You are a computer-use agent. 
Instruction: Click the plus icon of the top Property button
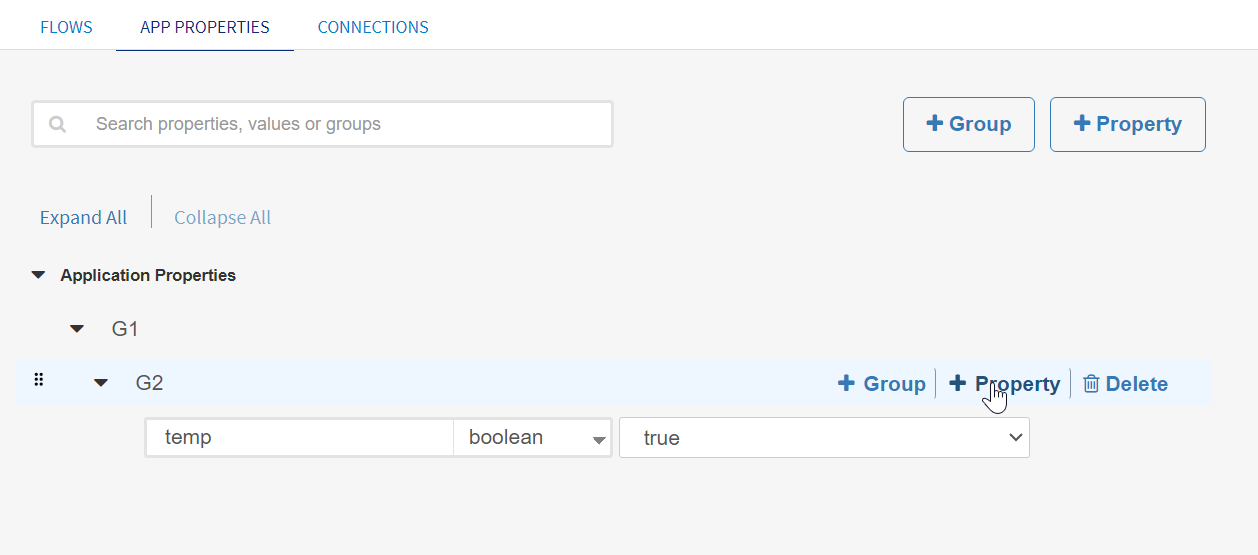pyautogui.click(x=1081, y=123)
